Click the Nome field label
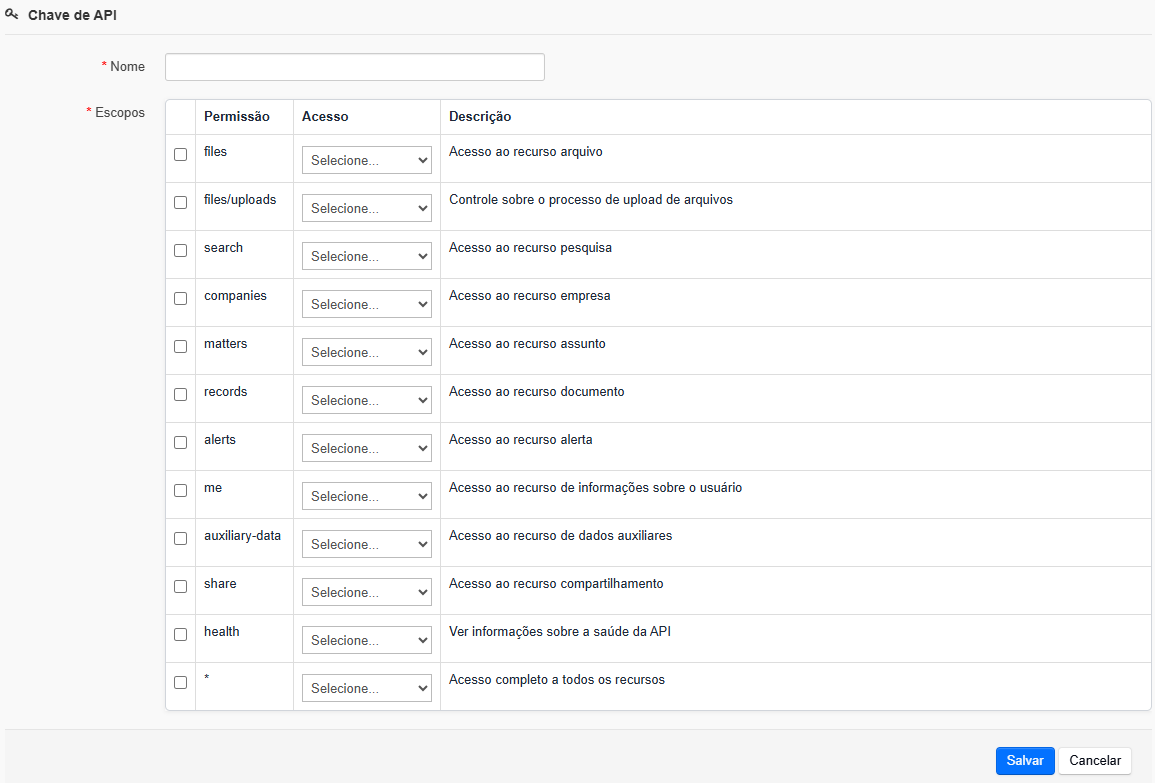The height and width of the screenshot is (783, 1155). (127, 66)
